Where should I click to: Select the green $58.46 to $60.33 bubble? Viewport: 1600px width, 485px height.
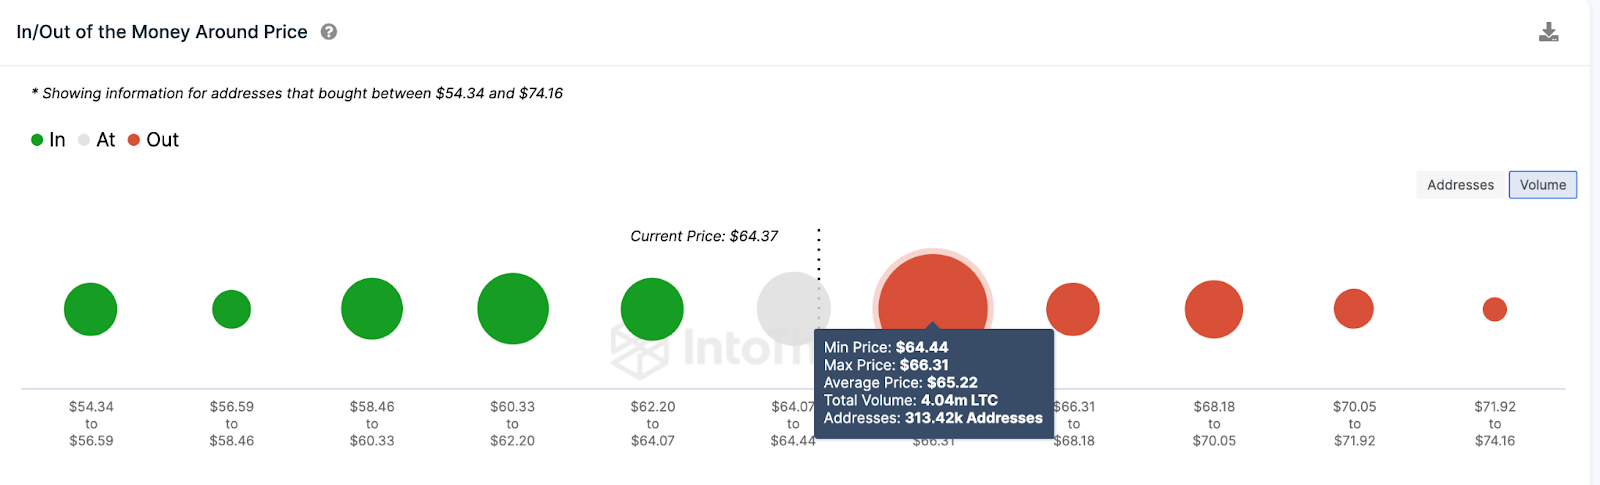point(372,309)
